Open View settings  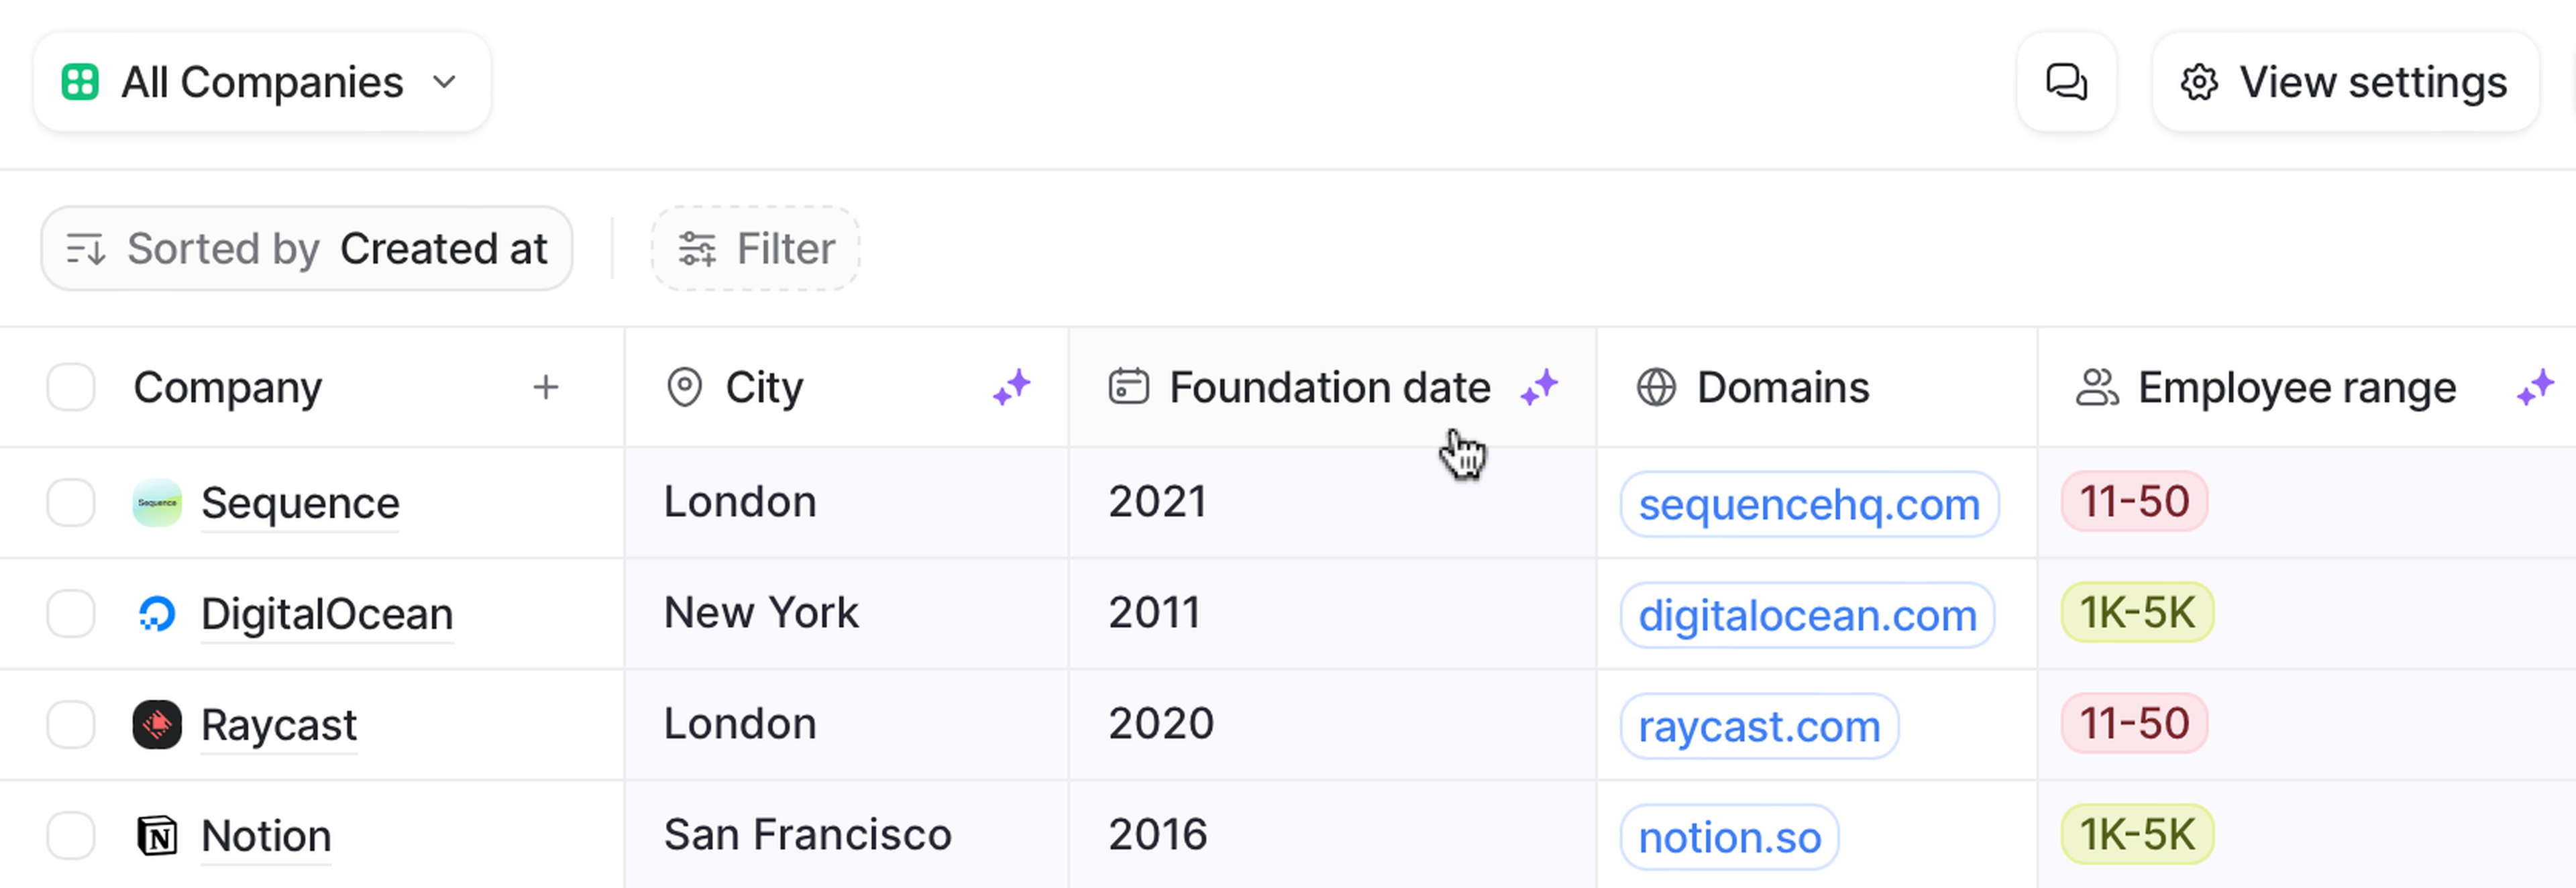(x=2345, y=82)
